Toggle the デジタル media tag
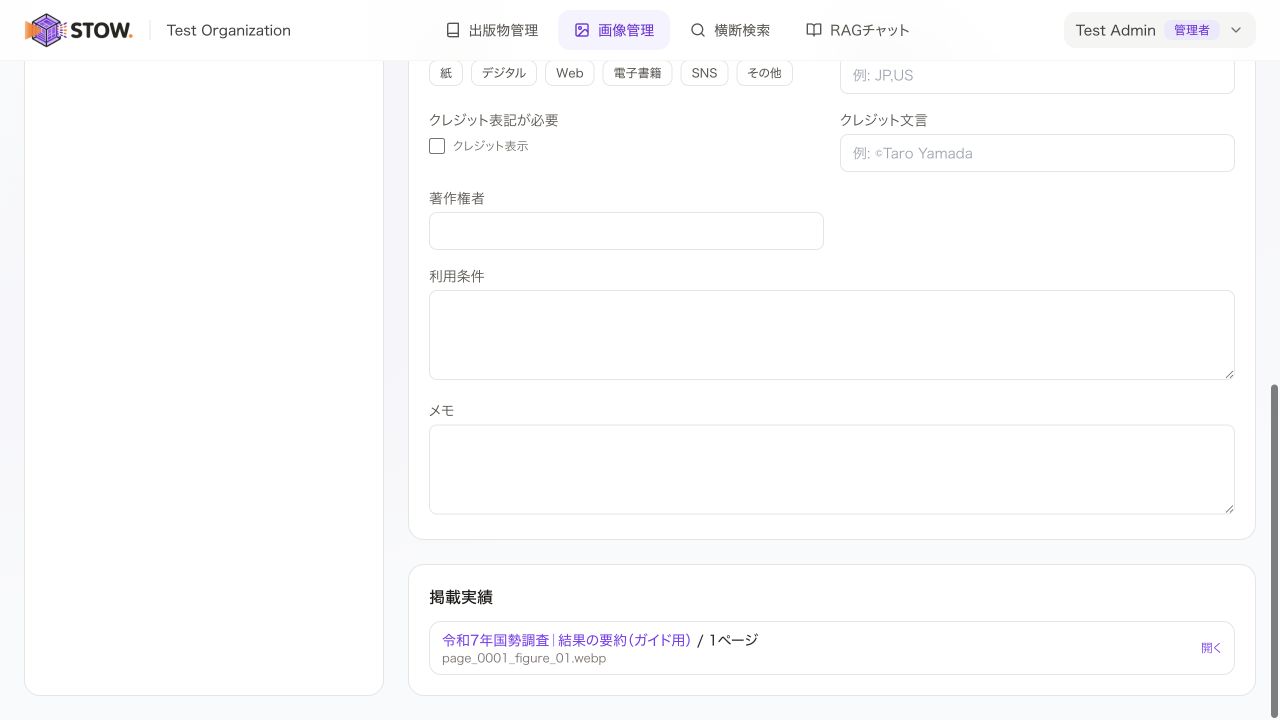Screen dimensions: 1280x720 tap(504, 73)
